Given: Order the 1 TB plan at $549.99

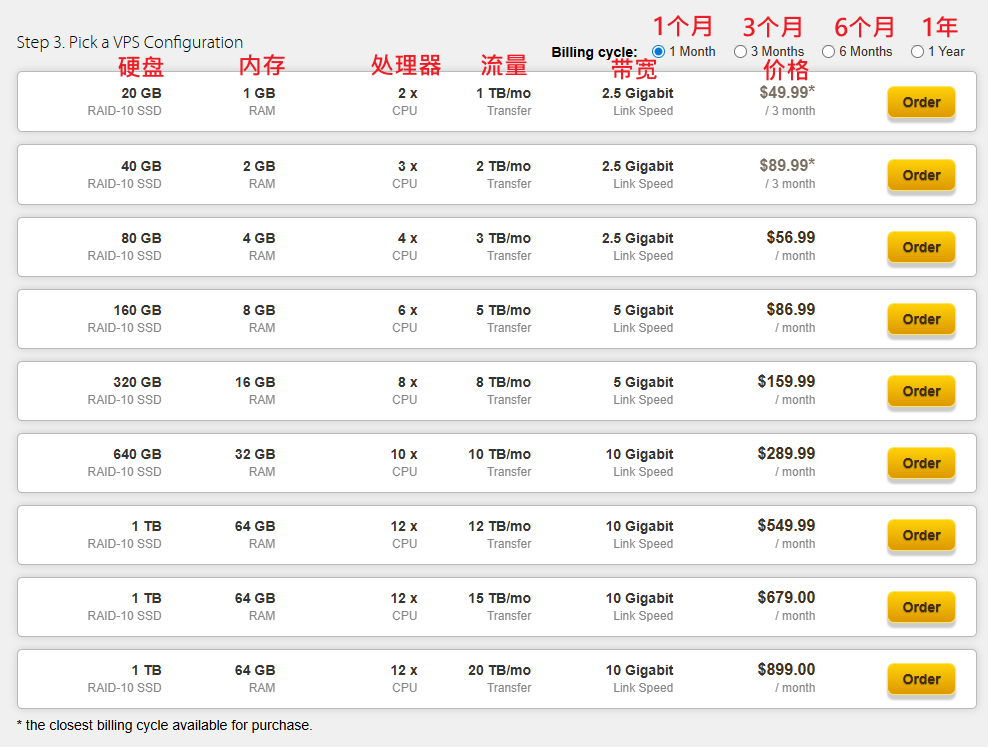Looking at the screenshot, I should pyautogui.click(x=920, y=535).
